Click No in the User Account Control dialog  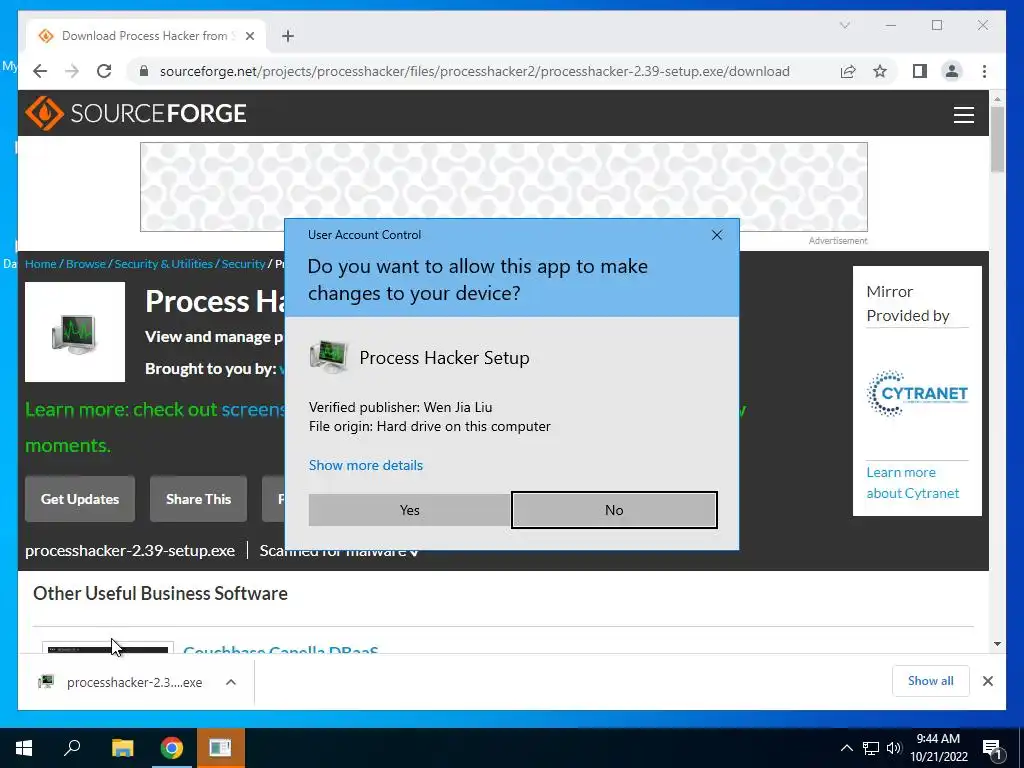pyautogui.click(x=614, y=510)
